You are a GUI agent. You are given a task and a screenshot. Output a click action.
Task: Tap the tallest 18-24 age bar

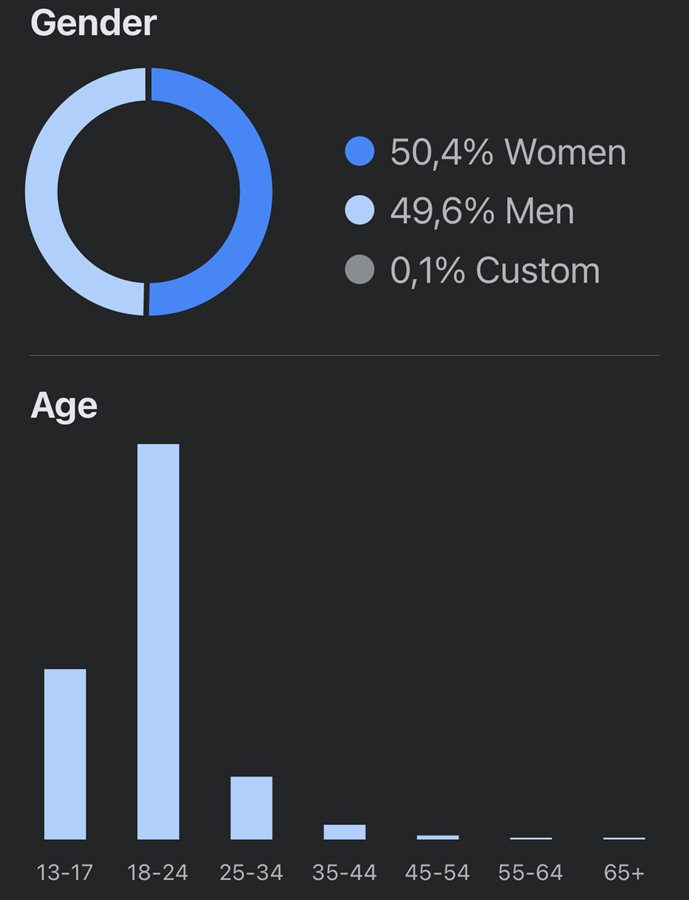[x=158, y=640]
